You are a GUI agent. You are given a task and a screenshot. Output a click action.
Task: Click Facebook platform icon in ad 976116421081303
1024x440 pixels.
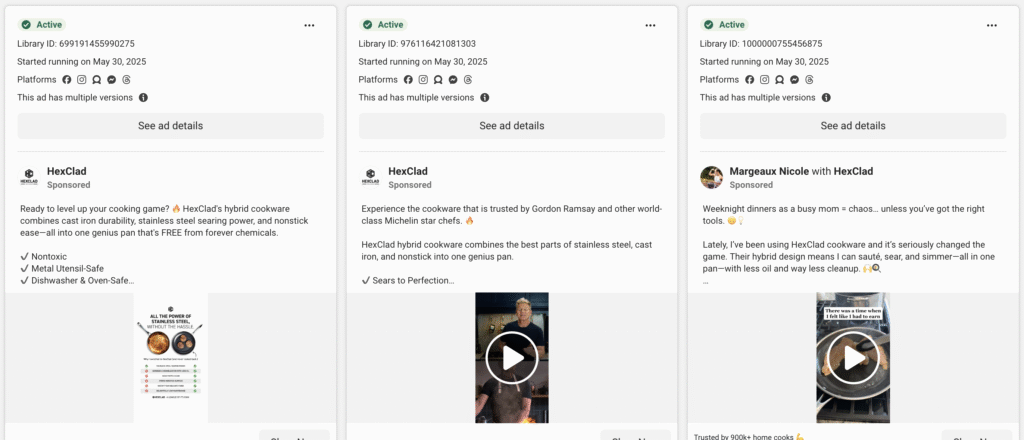408,80
